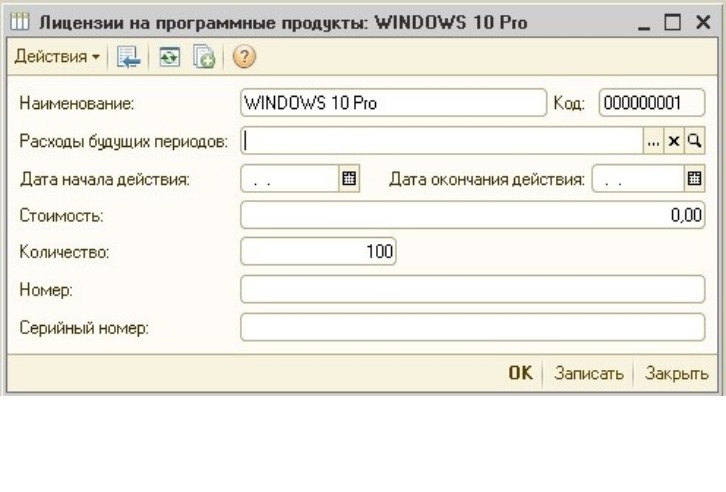Click the Наименование field with WINDOWS 10 Pro
Viewport: 726px width, 492px height.
(x=394, y=103)
